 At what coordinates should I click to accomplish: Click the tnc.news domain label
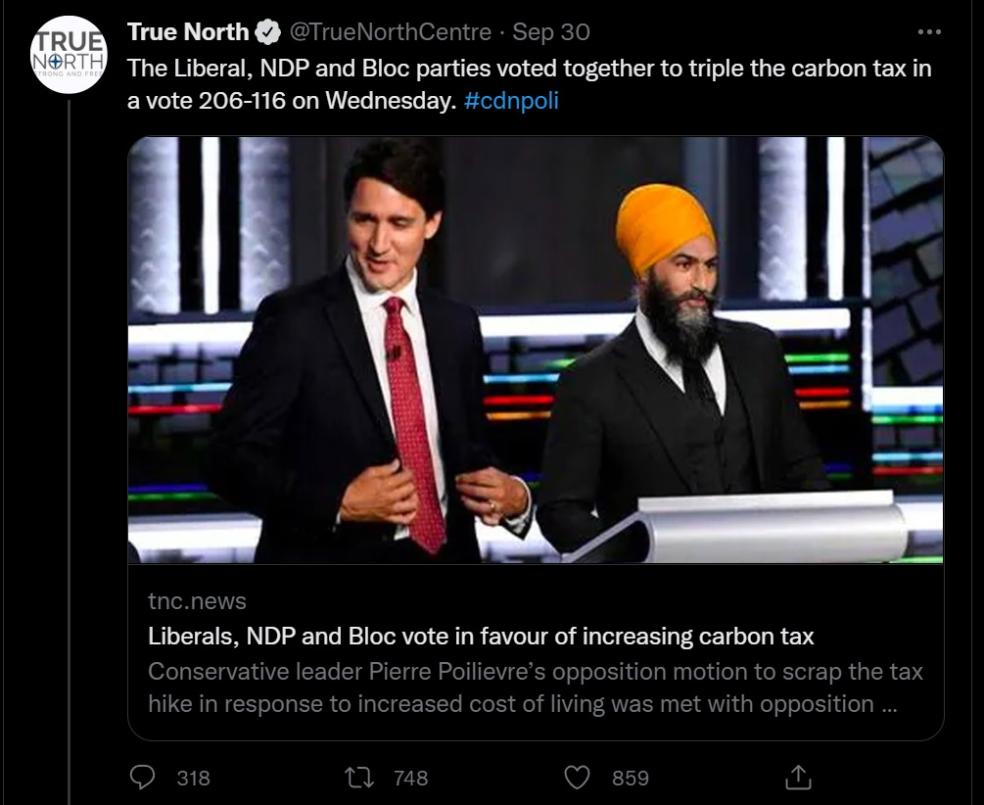click(x=197, y=601)
